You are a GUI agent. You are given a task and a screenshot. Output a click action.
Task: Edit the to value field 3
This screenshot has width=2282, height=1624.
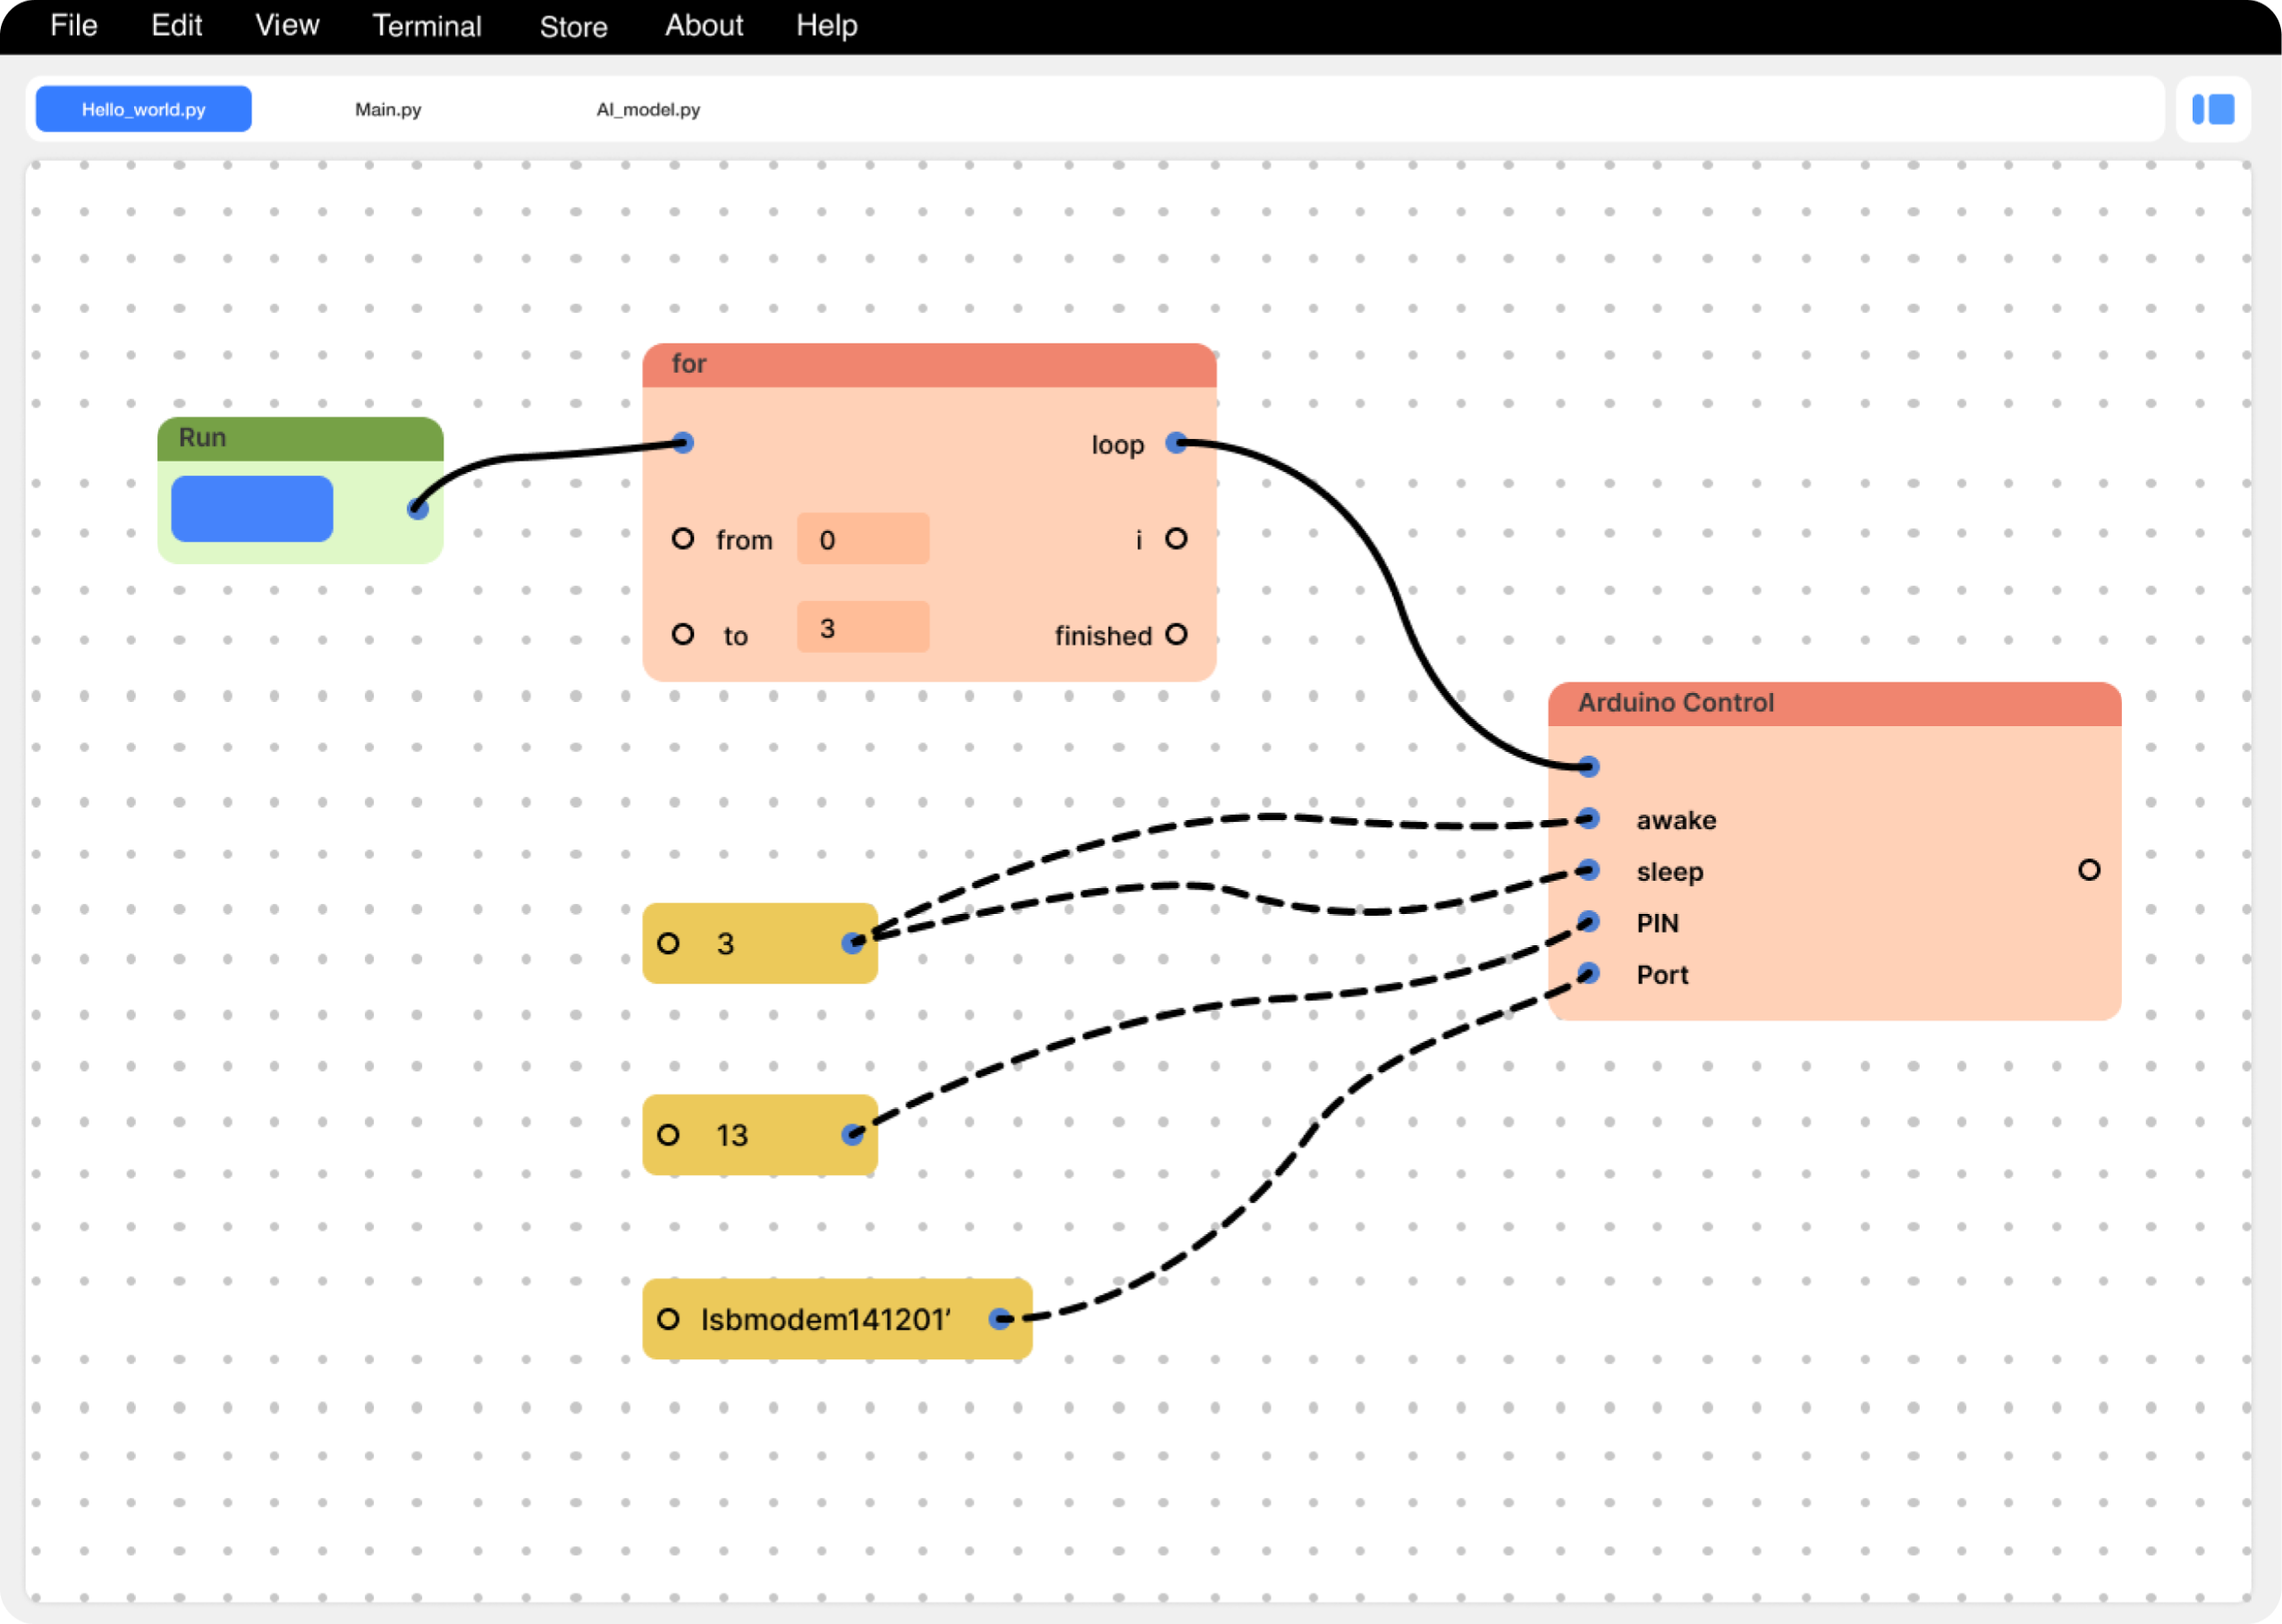click(863, 627)
